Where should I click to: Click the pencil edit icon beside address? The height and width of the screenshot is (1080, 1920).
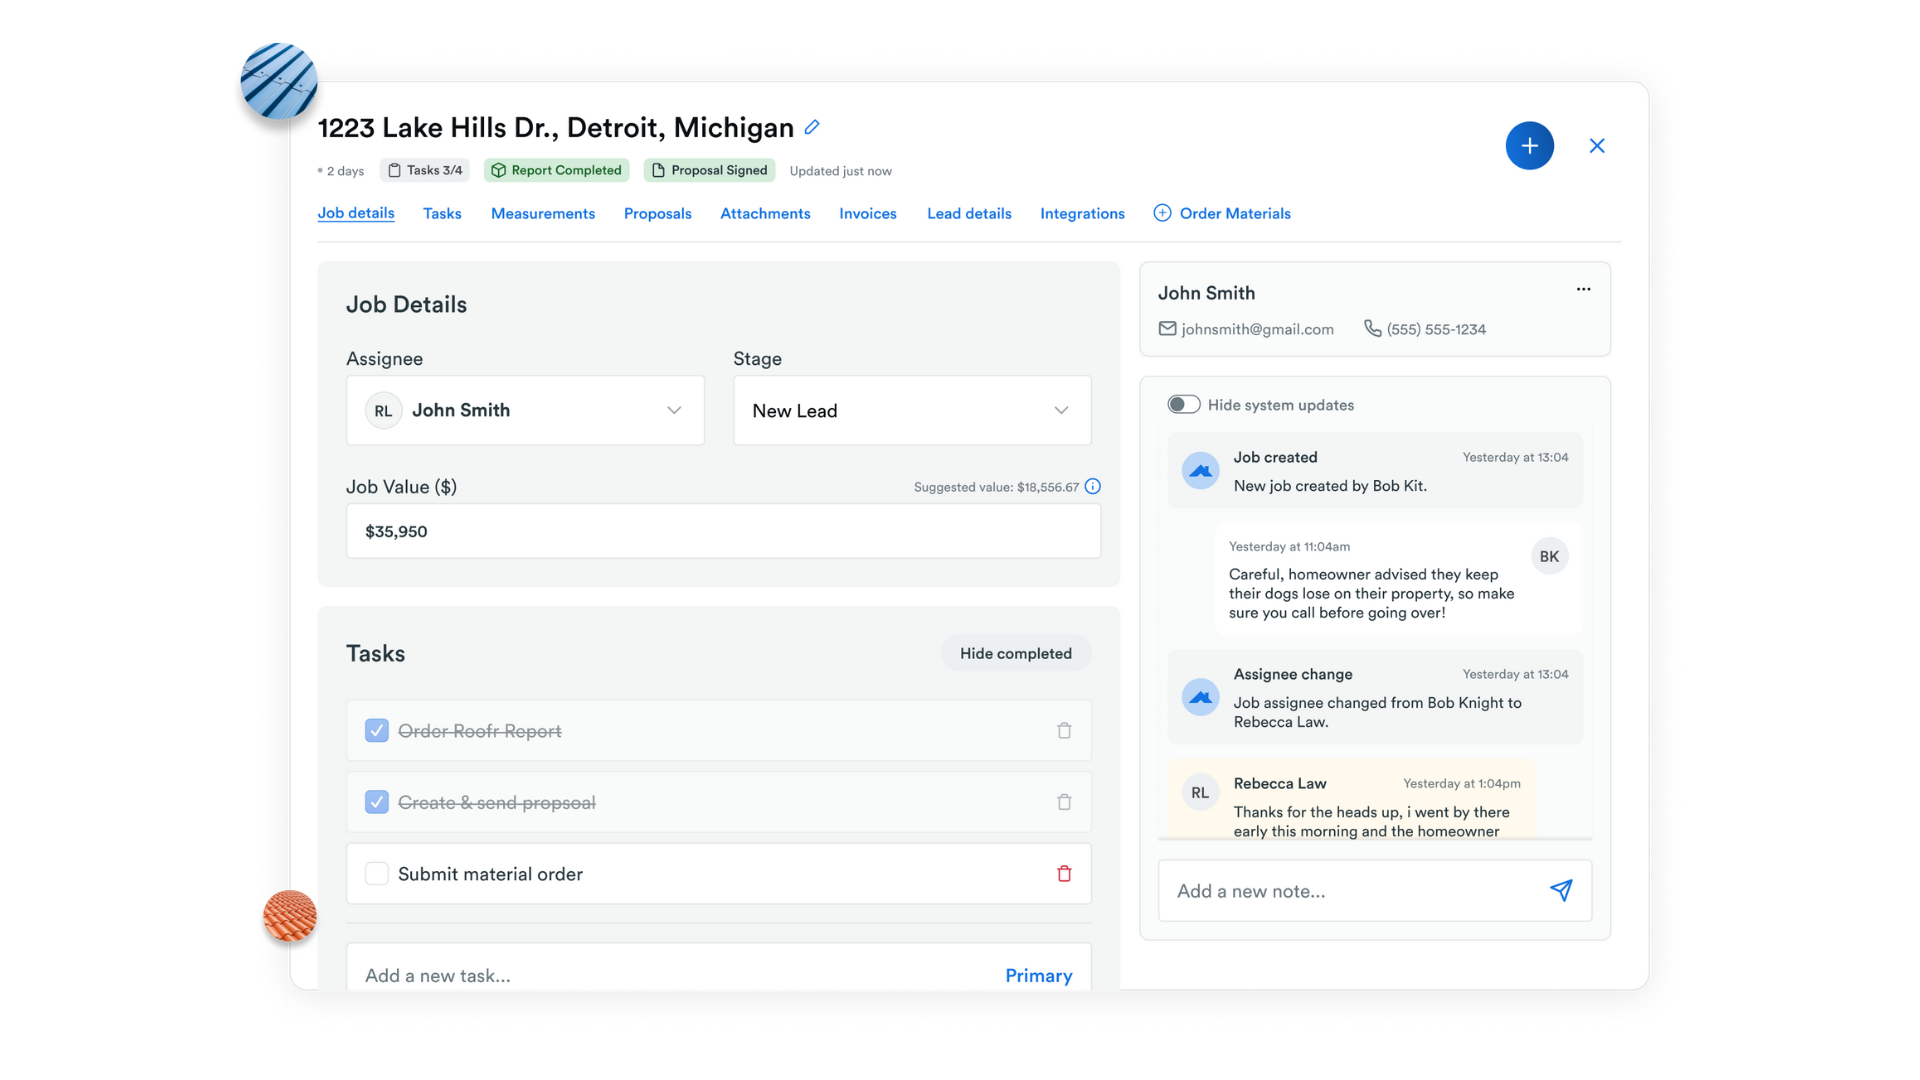[x=812, y=127]
